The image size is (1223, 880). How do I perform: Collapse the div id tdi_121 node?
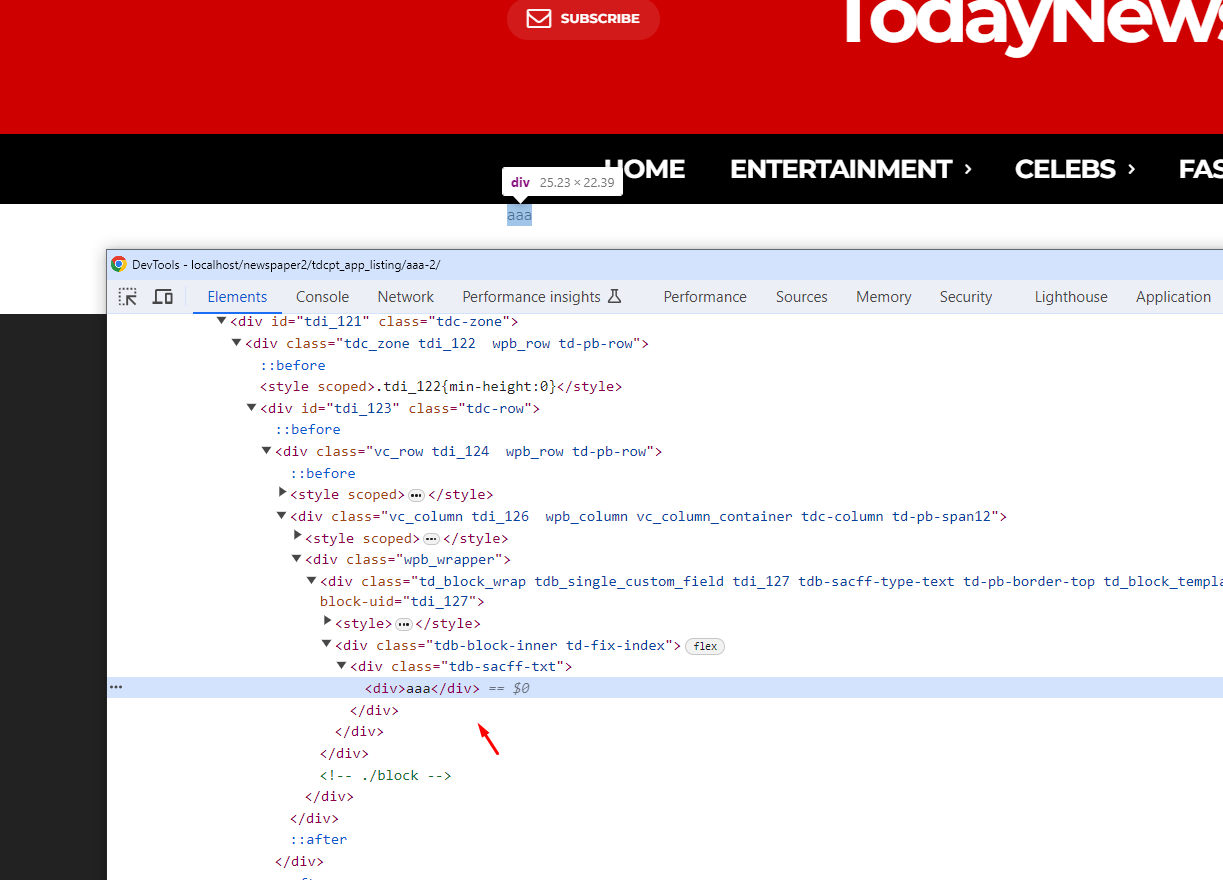221,321
